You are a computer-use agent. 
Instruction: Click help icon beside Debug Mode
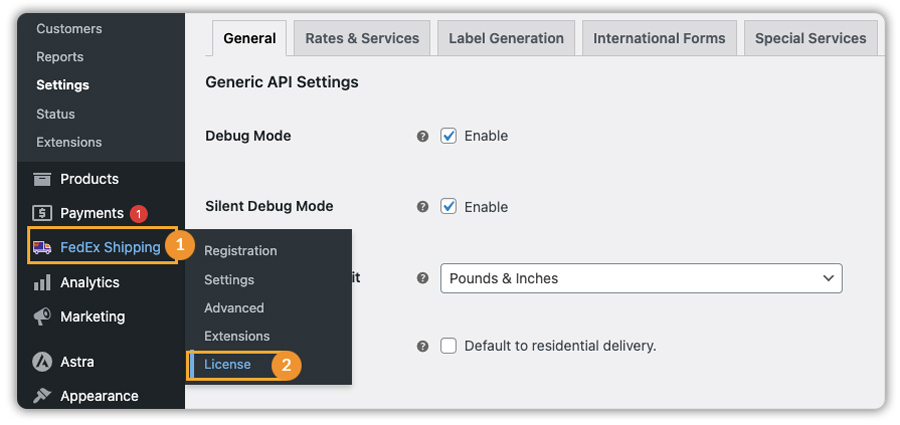click(422, 136)
